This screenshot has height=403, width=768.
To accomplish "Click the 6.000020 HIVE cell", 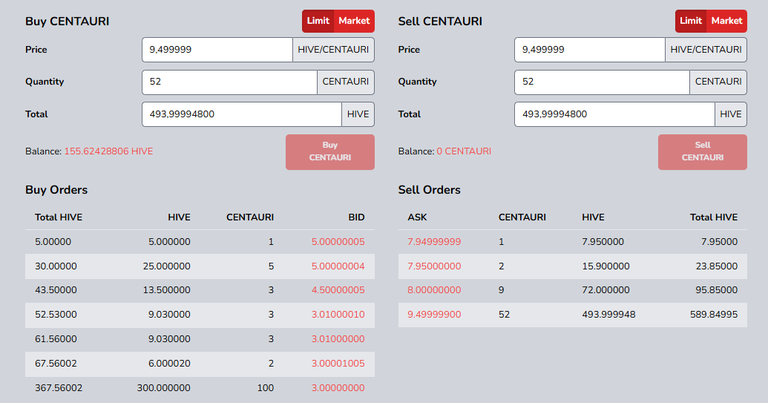I will pyautogui.click(x=169, y=363).
